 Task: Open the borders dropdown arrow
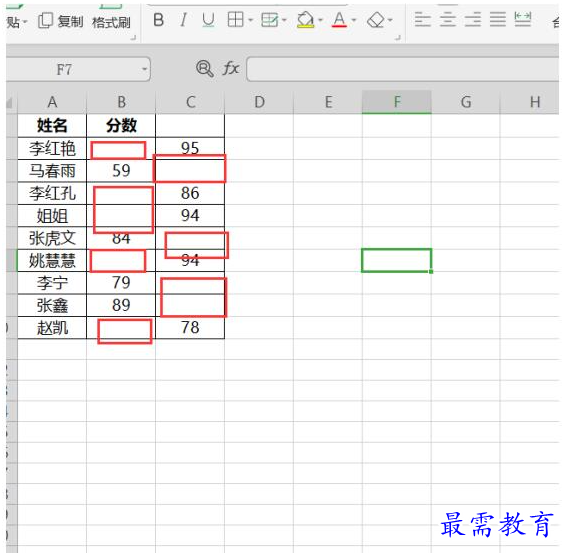pyautogui.click(x=250, y=20)
